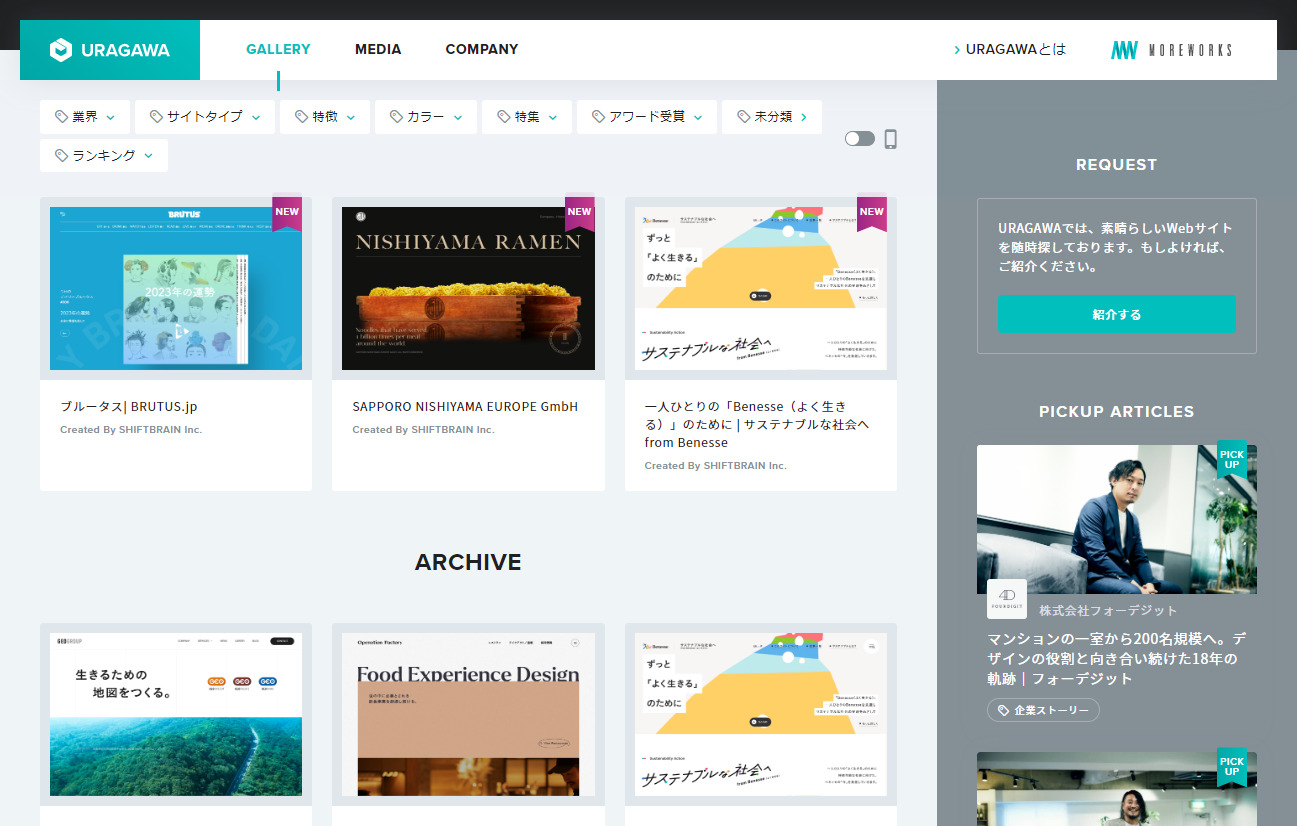Click the 紹介する button
Image resolution: width=1297 pixels, height=826 pixels.
(1116, 314)
